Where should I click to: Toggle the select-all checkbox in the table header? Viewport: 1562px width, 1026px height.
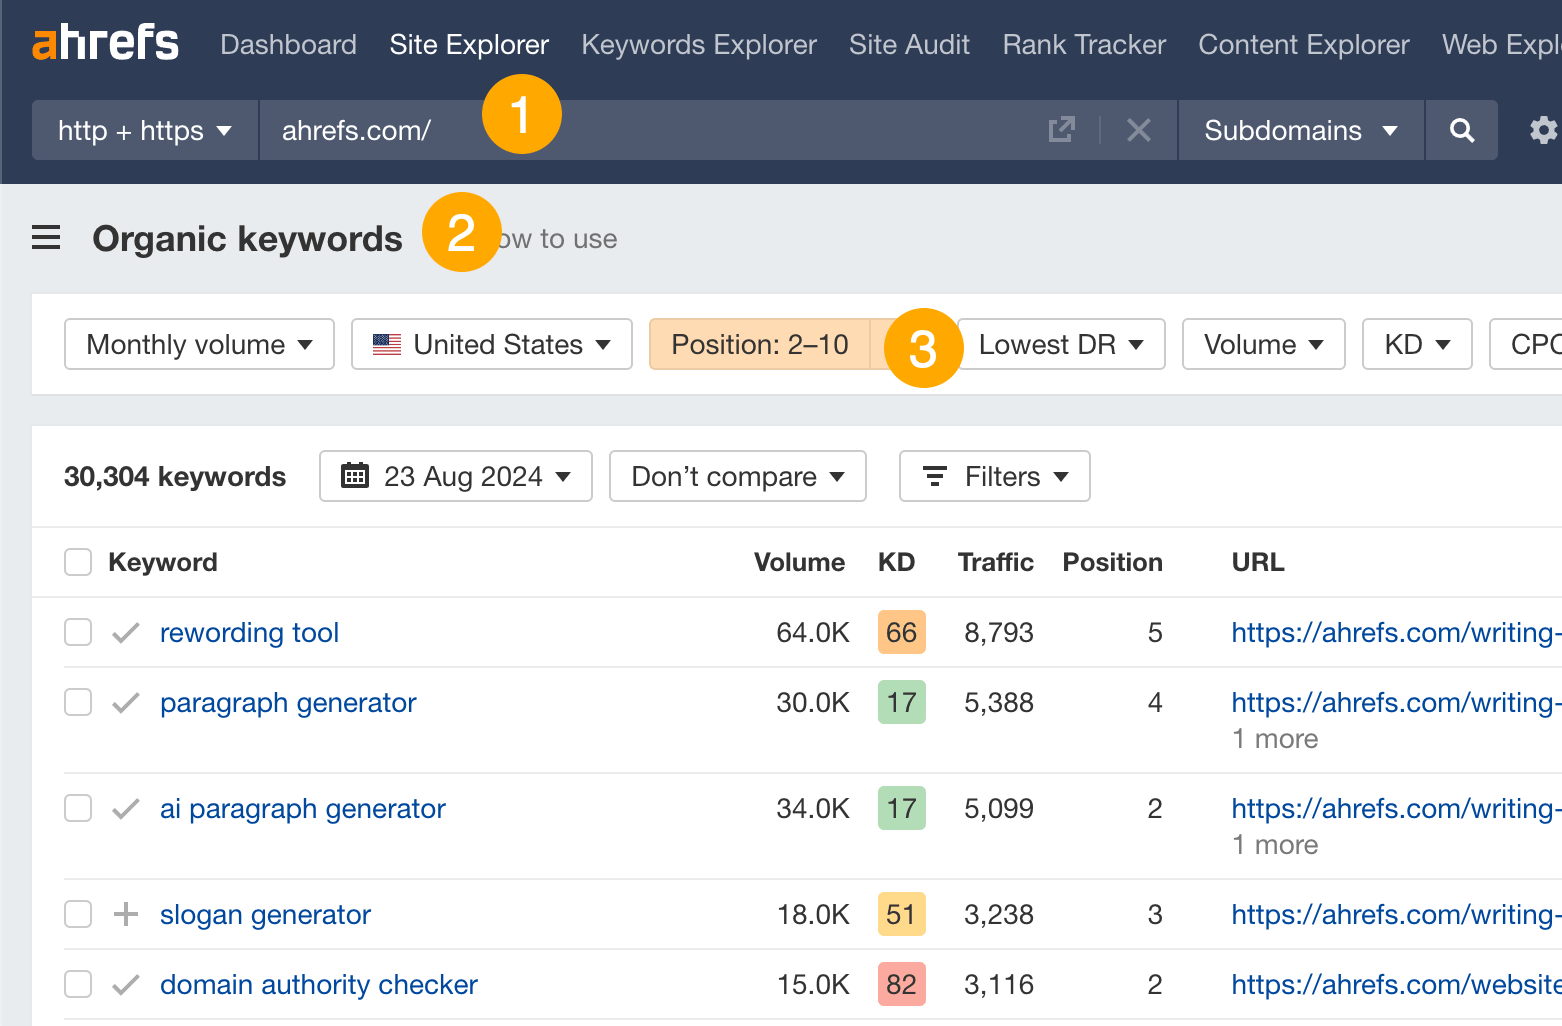pyautogui.click(x=77, y=562)
